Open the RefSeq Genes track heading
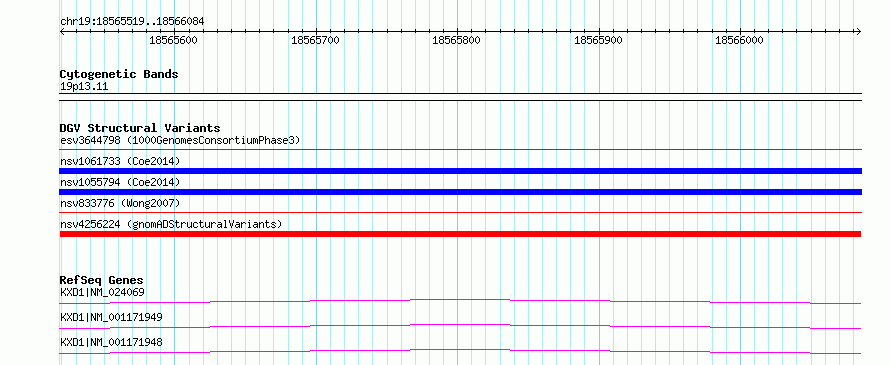The image size is (890, 365). coord(102,280)
